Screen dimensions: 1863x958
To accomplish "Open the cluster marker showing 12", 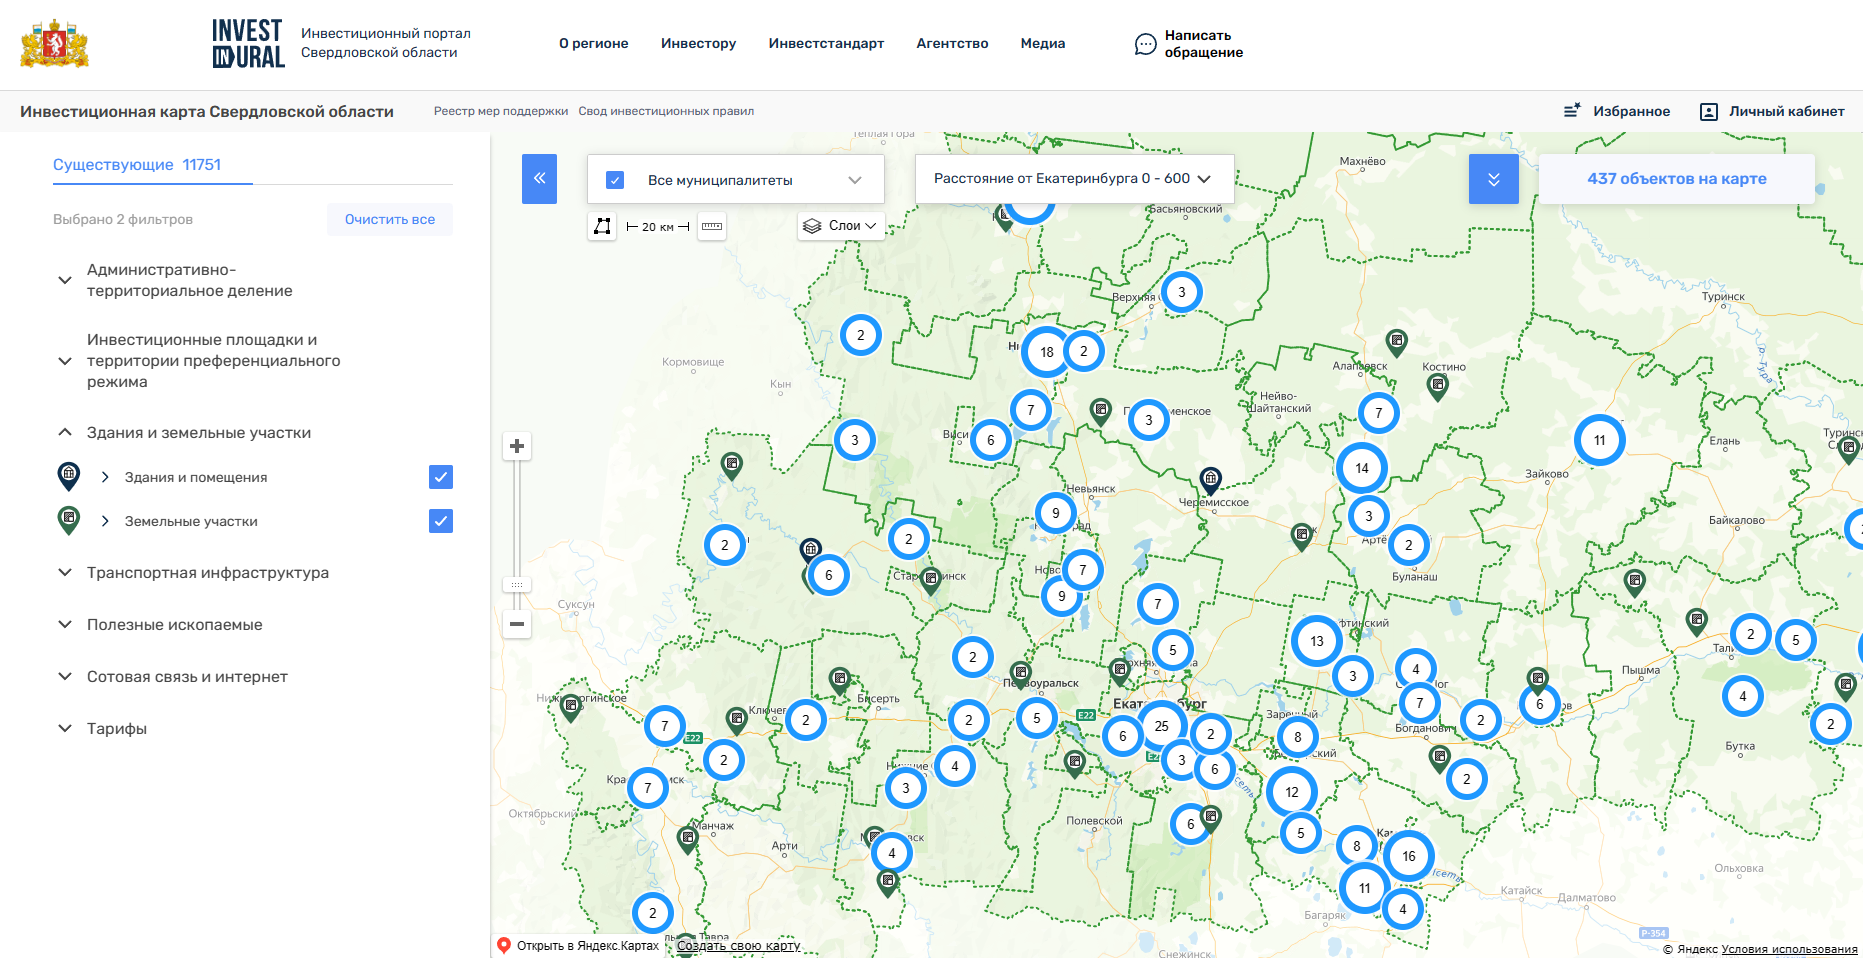I will click(x=1291, y=792).
